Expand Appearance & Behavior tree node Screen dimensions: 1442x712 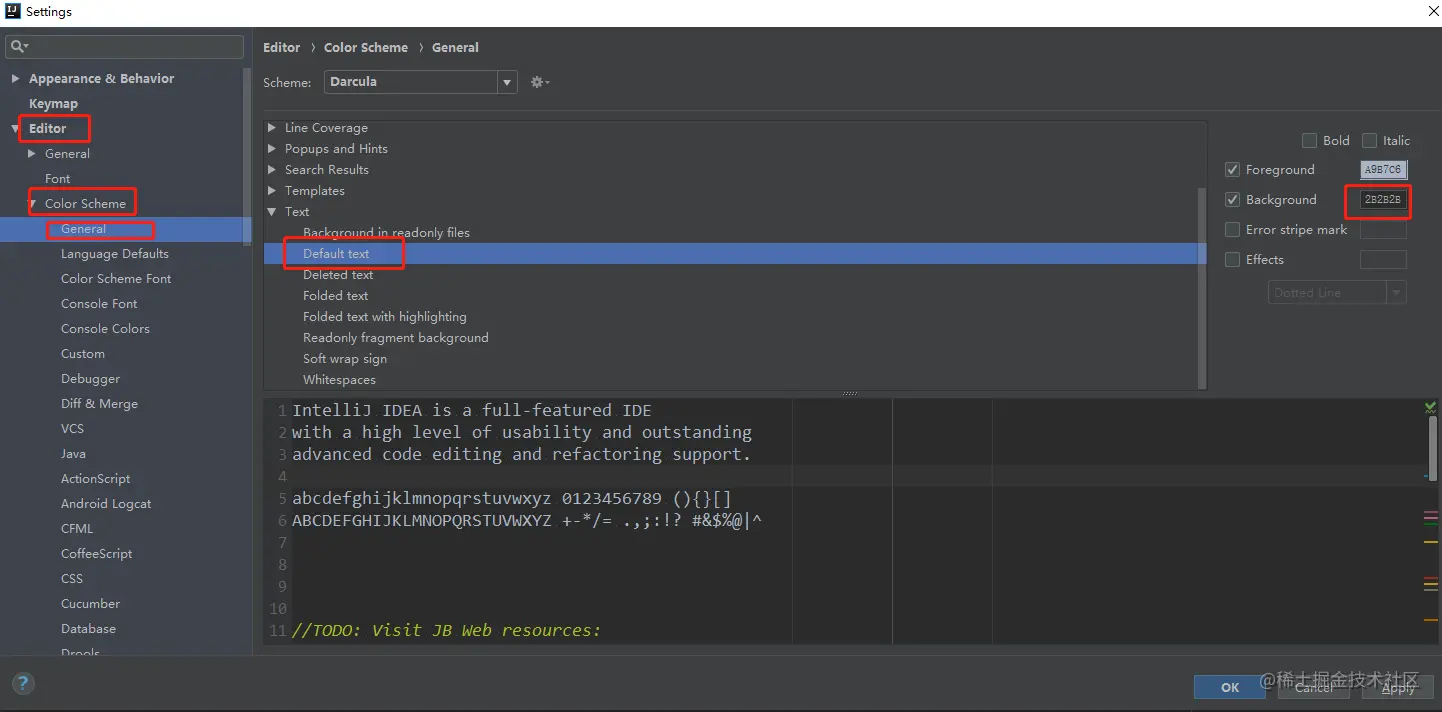point(15,79)
